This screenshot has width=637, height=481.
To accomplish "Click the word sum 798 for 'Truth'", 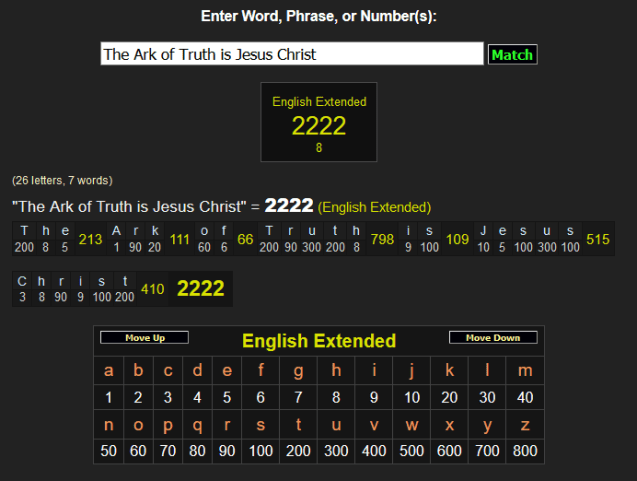I will 381,239.
